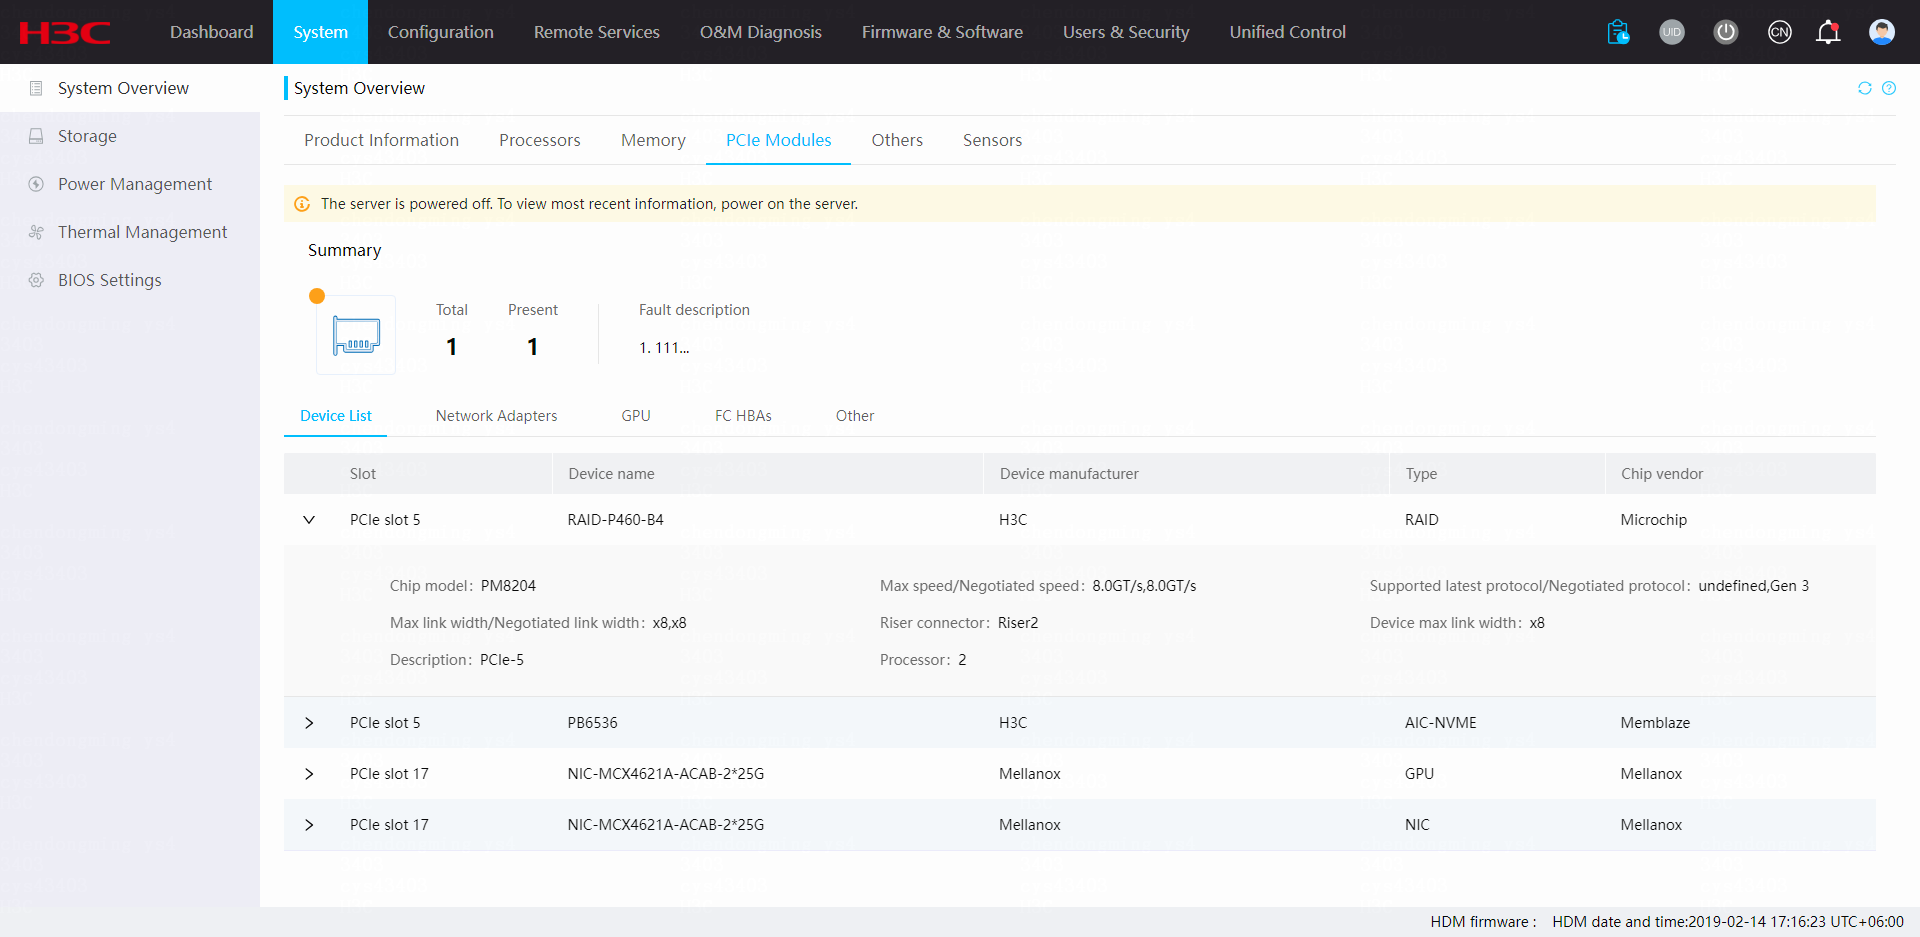Screen dimensions: 1920x937
Task: Open the help question mark icon
Action: (1889, 88)
